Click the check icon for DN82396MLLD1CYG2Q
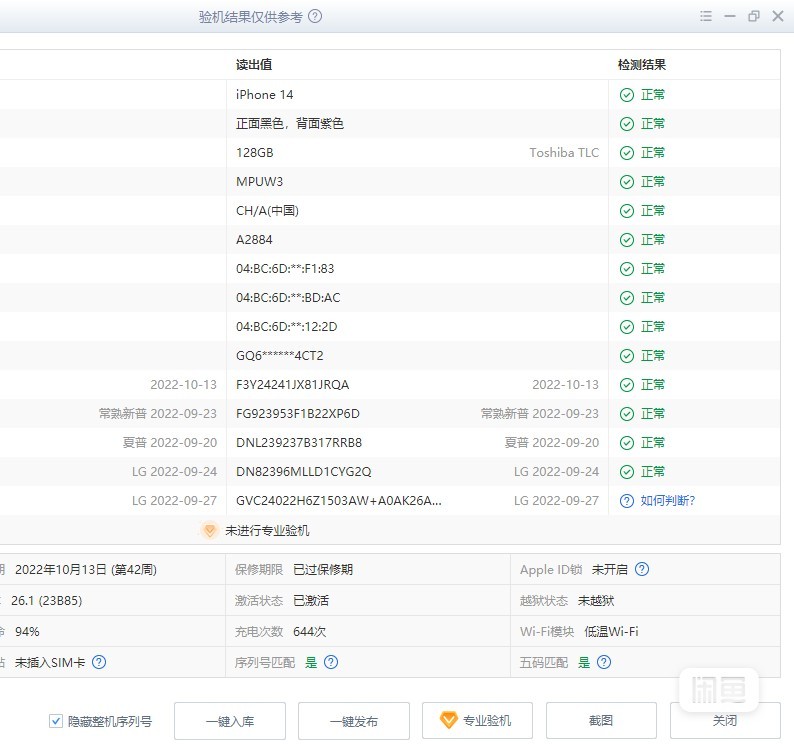Image resolution: width=794 pixels, height=756 pixels. [627, 472]
